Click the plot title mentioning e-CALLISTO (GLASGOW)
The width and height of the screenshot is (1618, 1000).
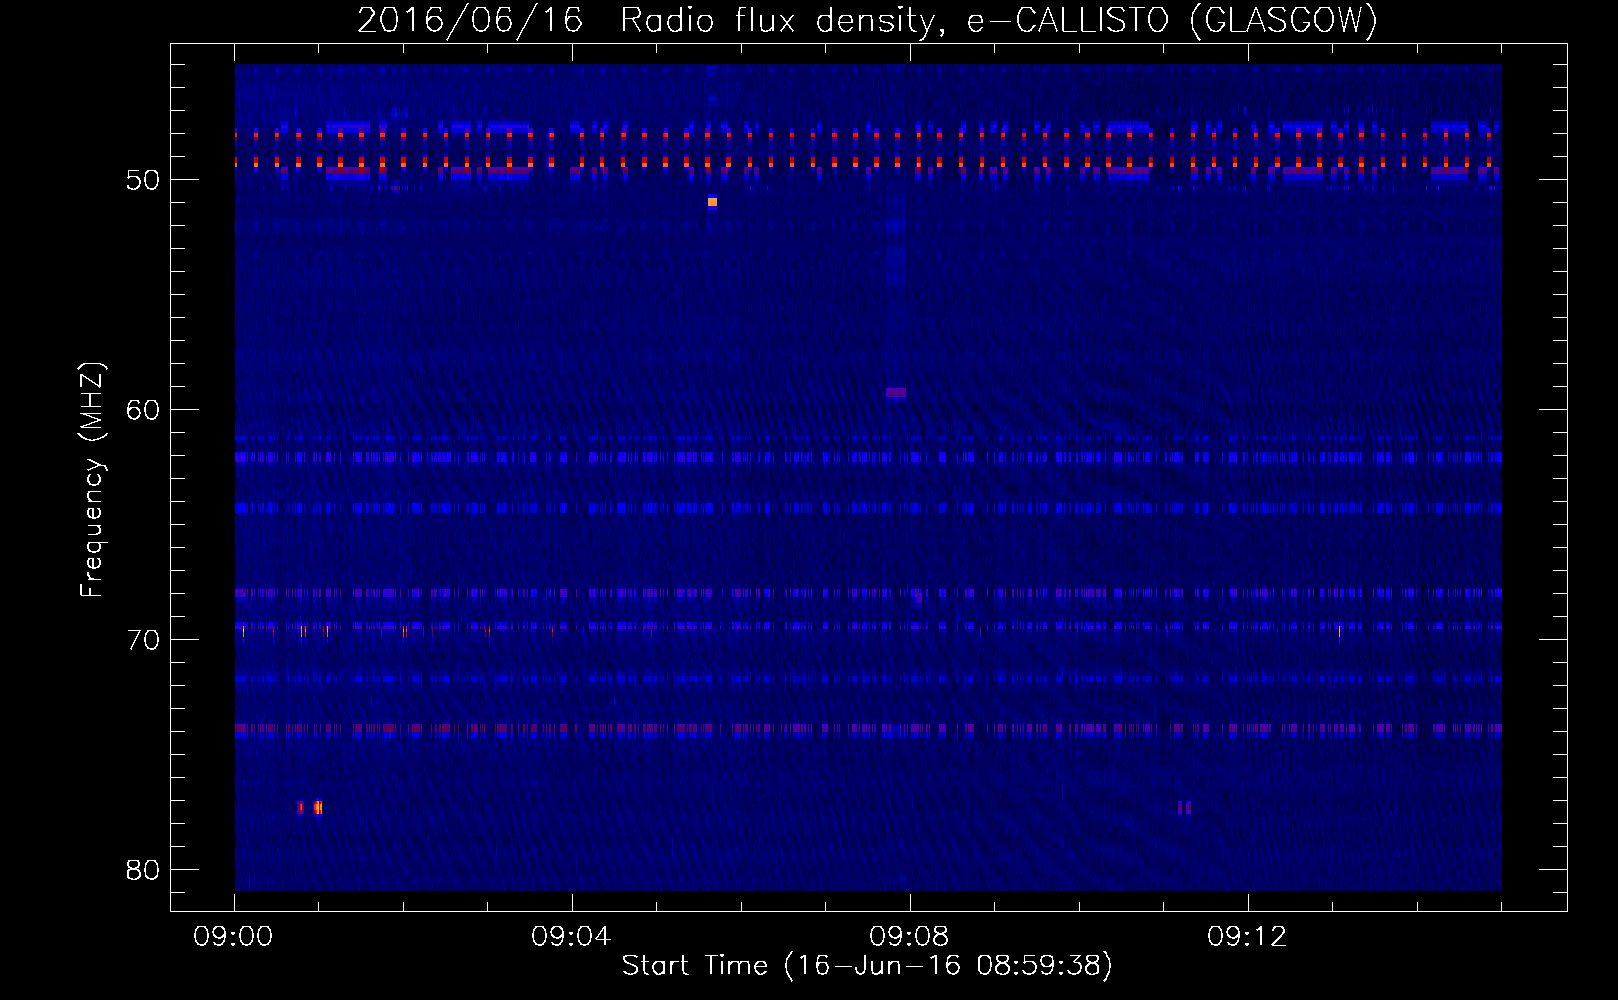point(867,20)
